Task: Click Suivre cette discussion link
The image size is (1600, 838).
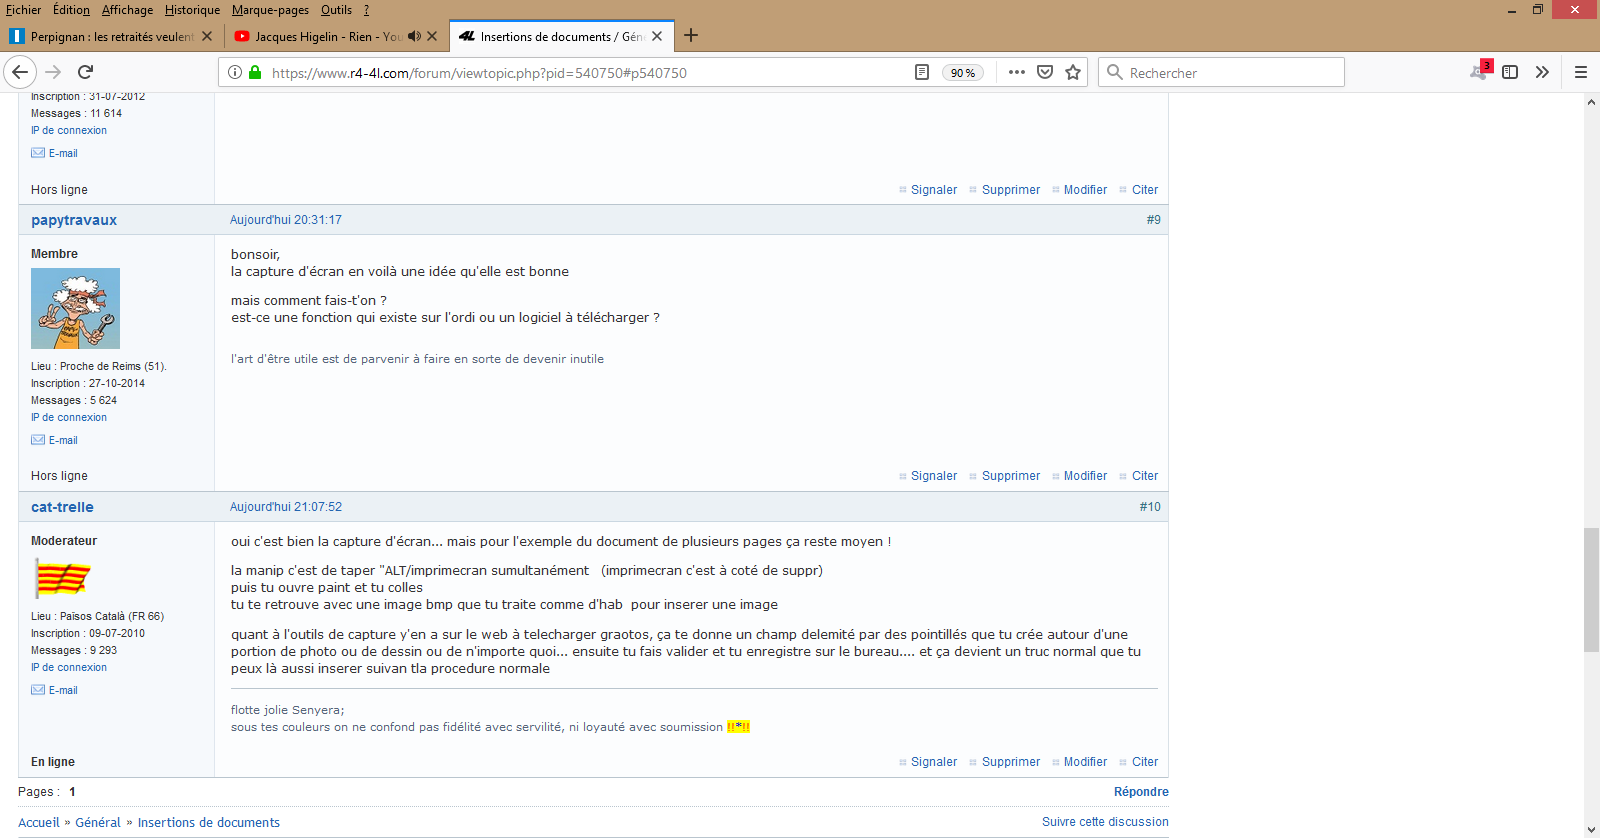Action: tap(1105, 822)
